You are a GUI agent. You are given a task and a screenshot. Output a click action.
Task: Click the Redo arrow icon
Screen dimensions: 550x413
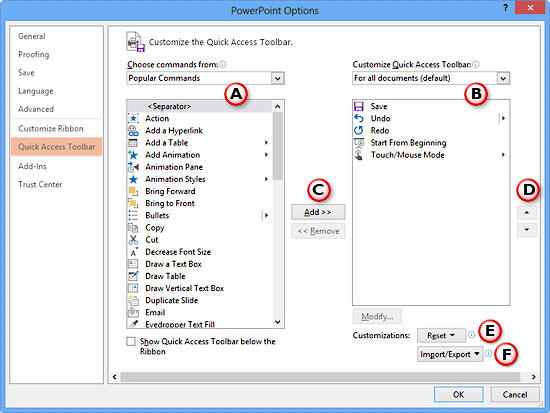(x=359, y=131)
